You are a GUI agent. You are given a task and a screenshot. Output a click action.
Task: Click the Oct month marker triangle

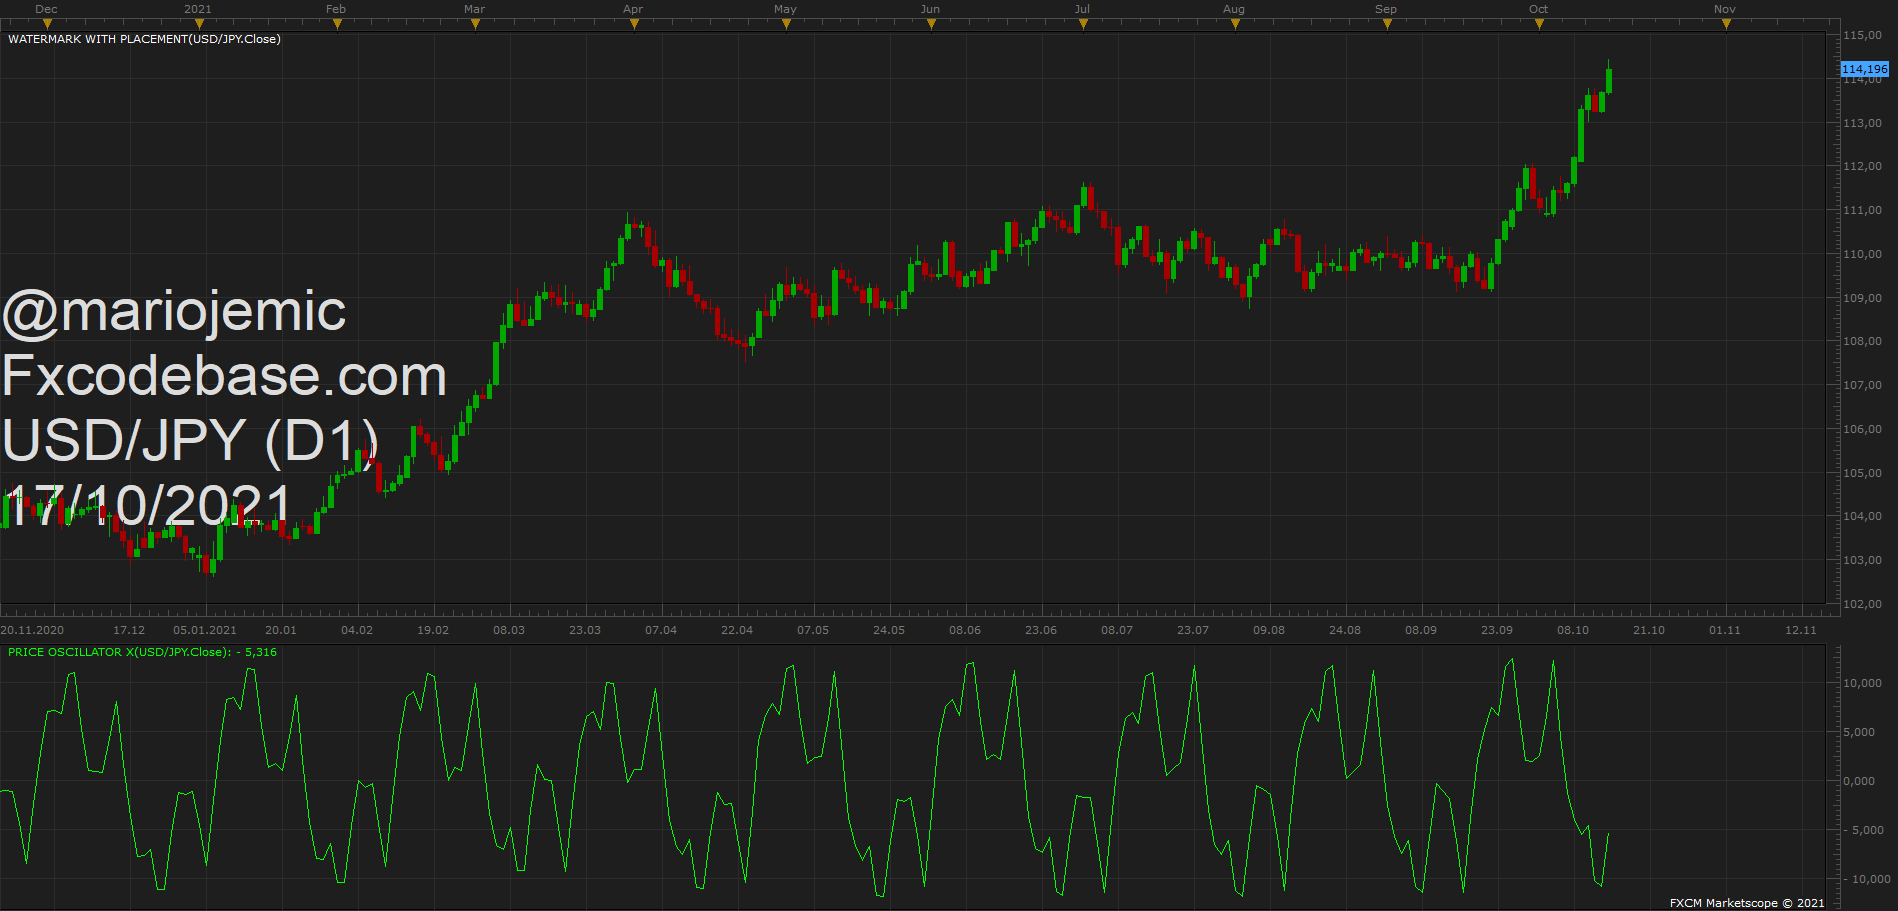click(x=1539, y=24)
